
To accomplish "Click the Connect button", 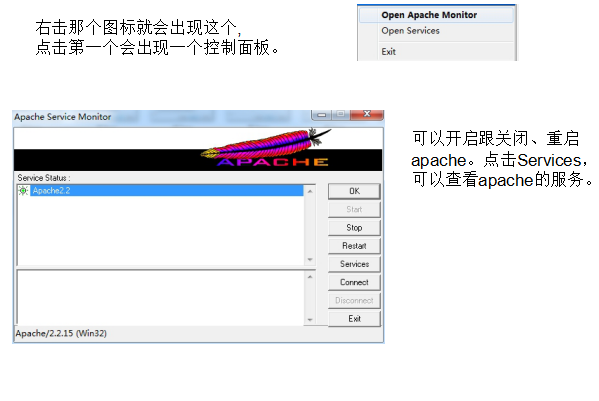I will [354, 282].
